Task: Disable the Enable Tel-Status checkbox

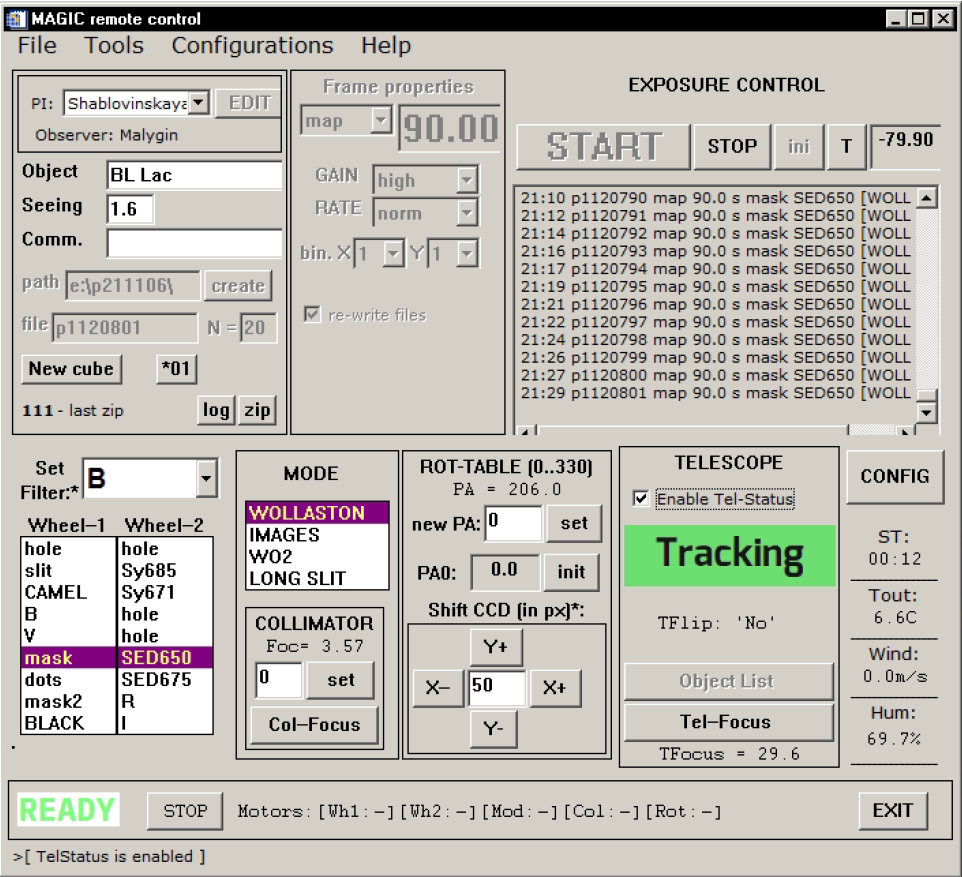Action: click(x=641, y=499)
